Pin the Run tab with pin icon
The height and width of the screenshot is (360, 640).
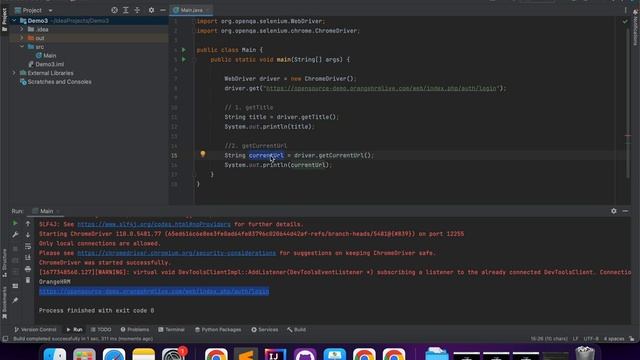(x=15, y=300)
